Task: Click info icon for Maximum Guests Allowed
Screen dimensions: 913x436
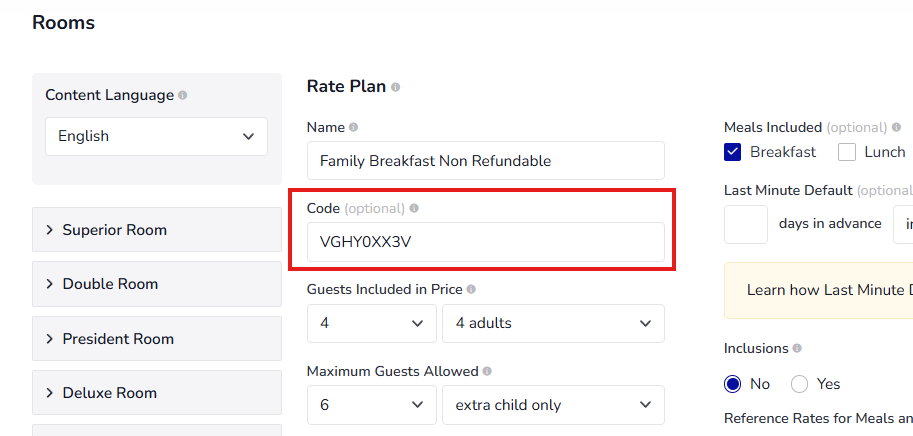Action: [487, 371]
